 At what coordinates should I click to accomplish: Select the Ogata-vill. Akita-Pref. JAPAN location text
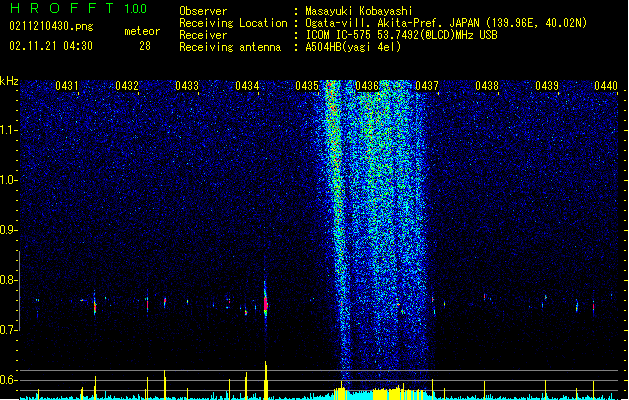[446, 23]
